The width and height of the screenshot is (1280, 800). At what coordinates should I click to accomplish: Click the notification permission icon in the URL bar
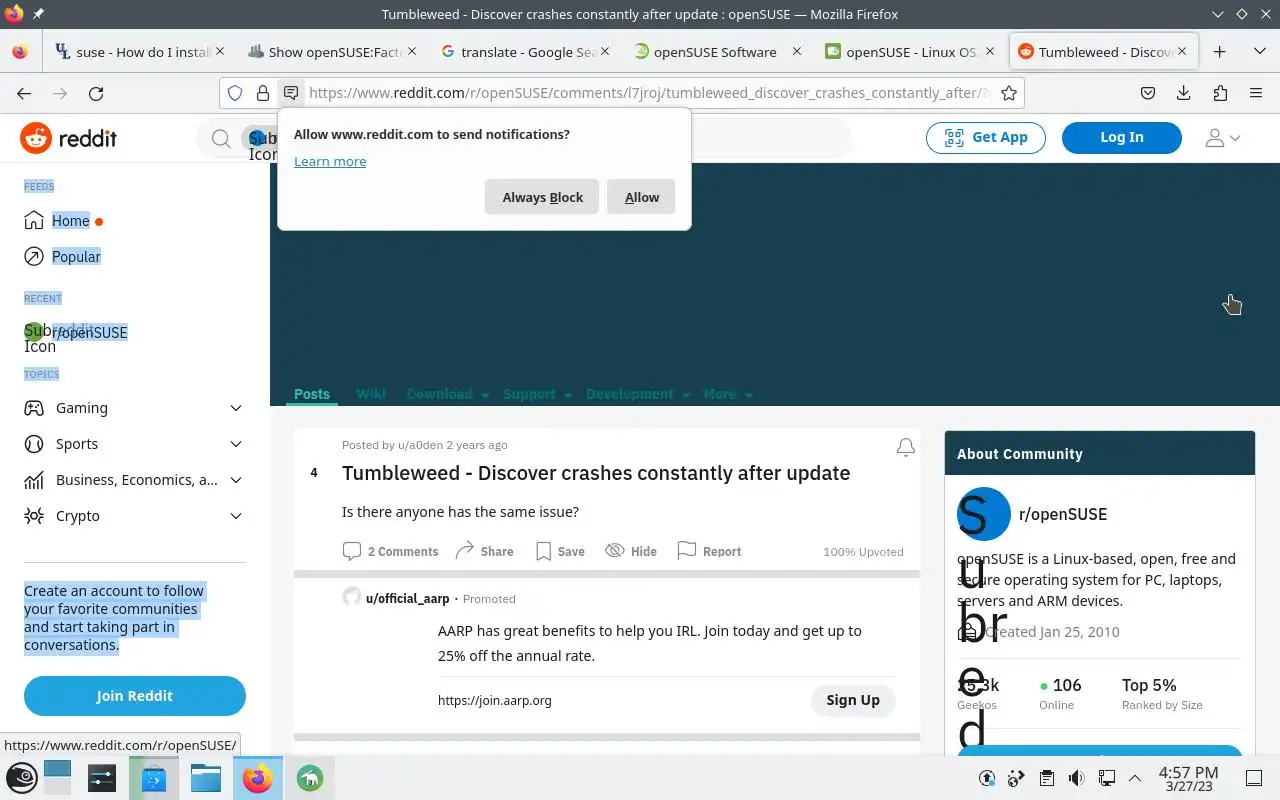pyautogui.click(x=291, y=93)
